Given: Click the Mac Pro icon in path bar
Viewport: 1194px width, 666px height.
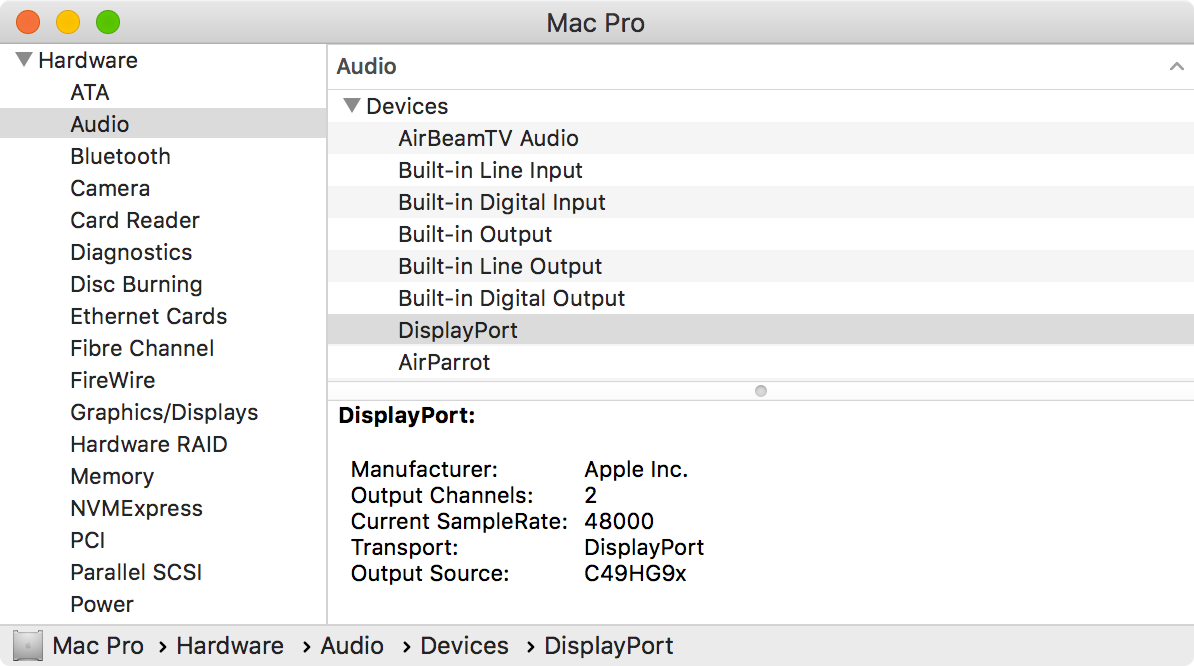Looking at the screenshot, I should coord(28,645).
